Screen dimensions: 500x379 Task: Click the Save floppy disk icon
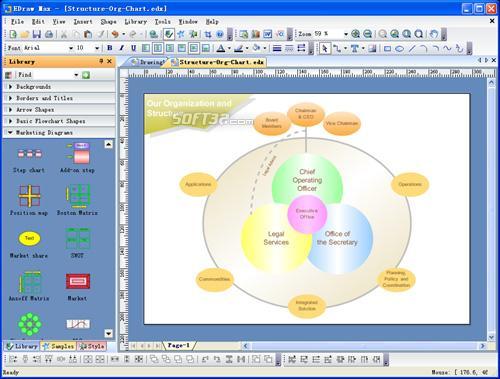[36, 34]
